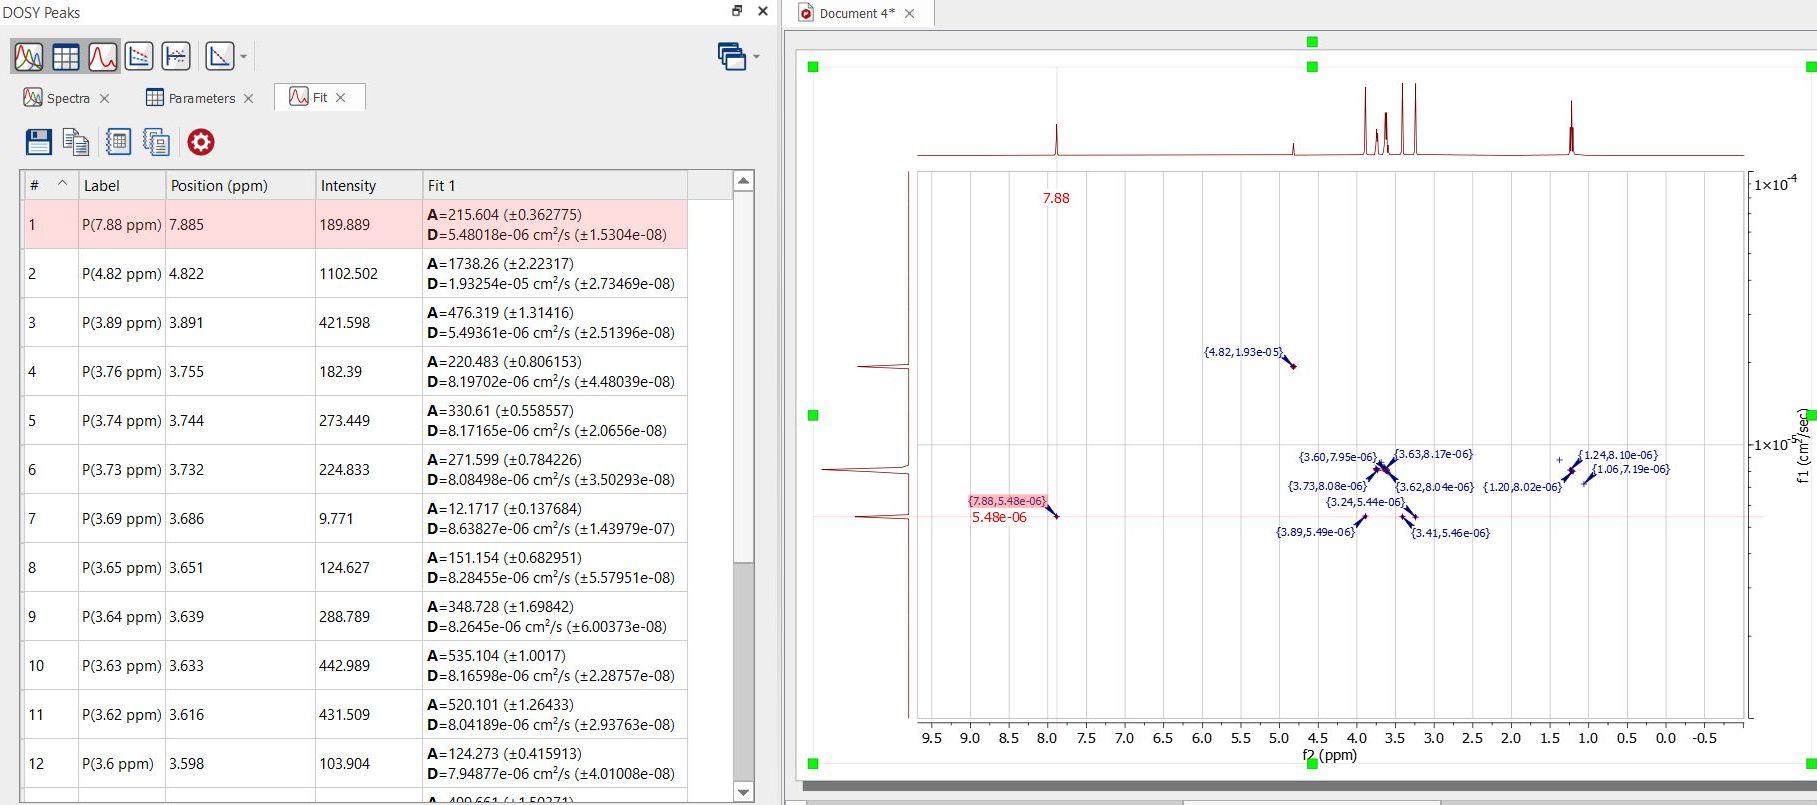Click the top-left green selection handle
Image resolution: width=1817 pixels, height=805 pixels.
(813, 67)
